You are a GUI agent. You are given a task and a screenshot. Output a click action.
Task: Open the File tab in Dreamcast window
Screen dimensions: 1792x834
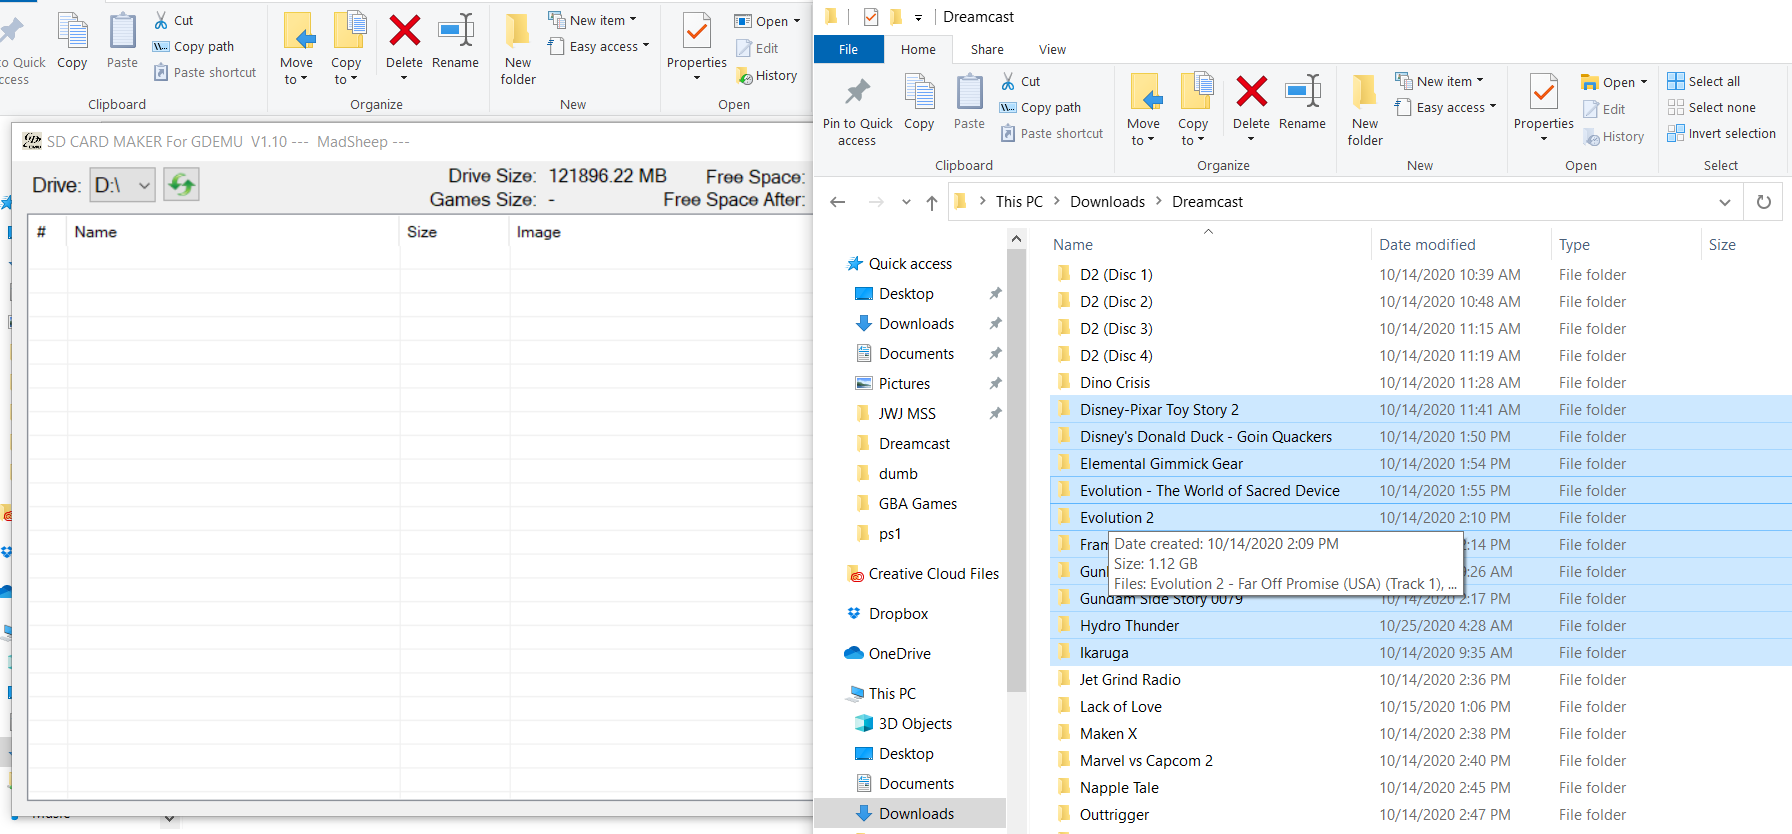click(x=848, y=49)
